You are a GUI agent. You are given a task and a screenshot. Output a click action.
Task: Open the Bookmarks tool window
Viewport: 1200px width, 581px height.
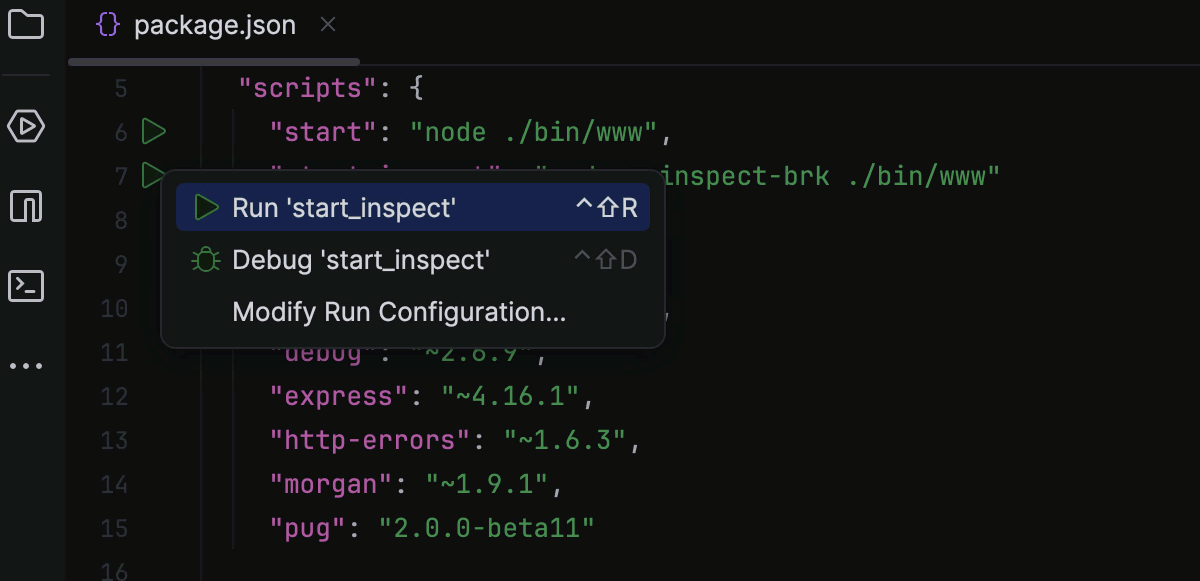pyautogui.click(x=27, y=206)
